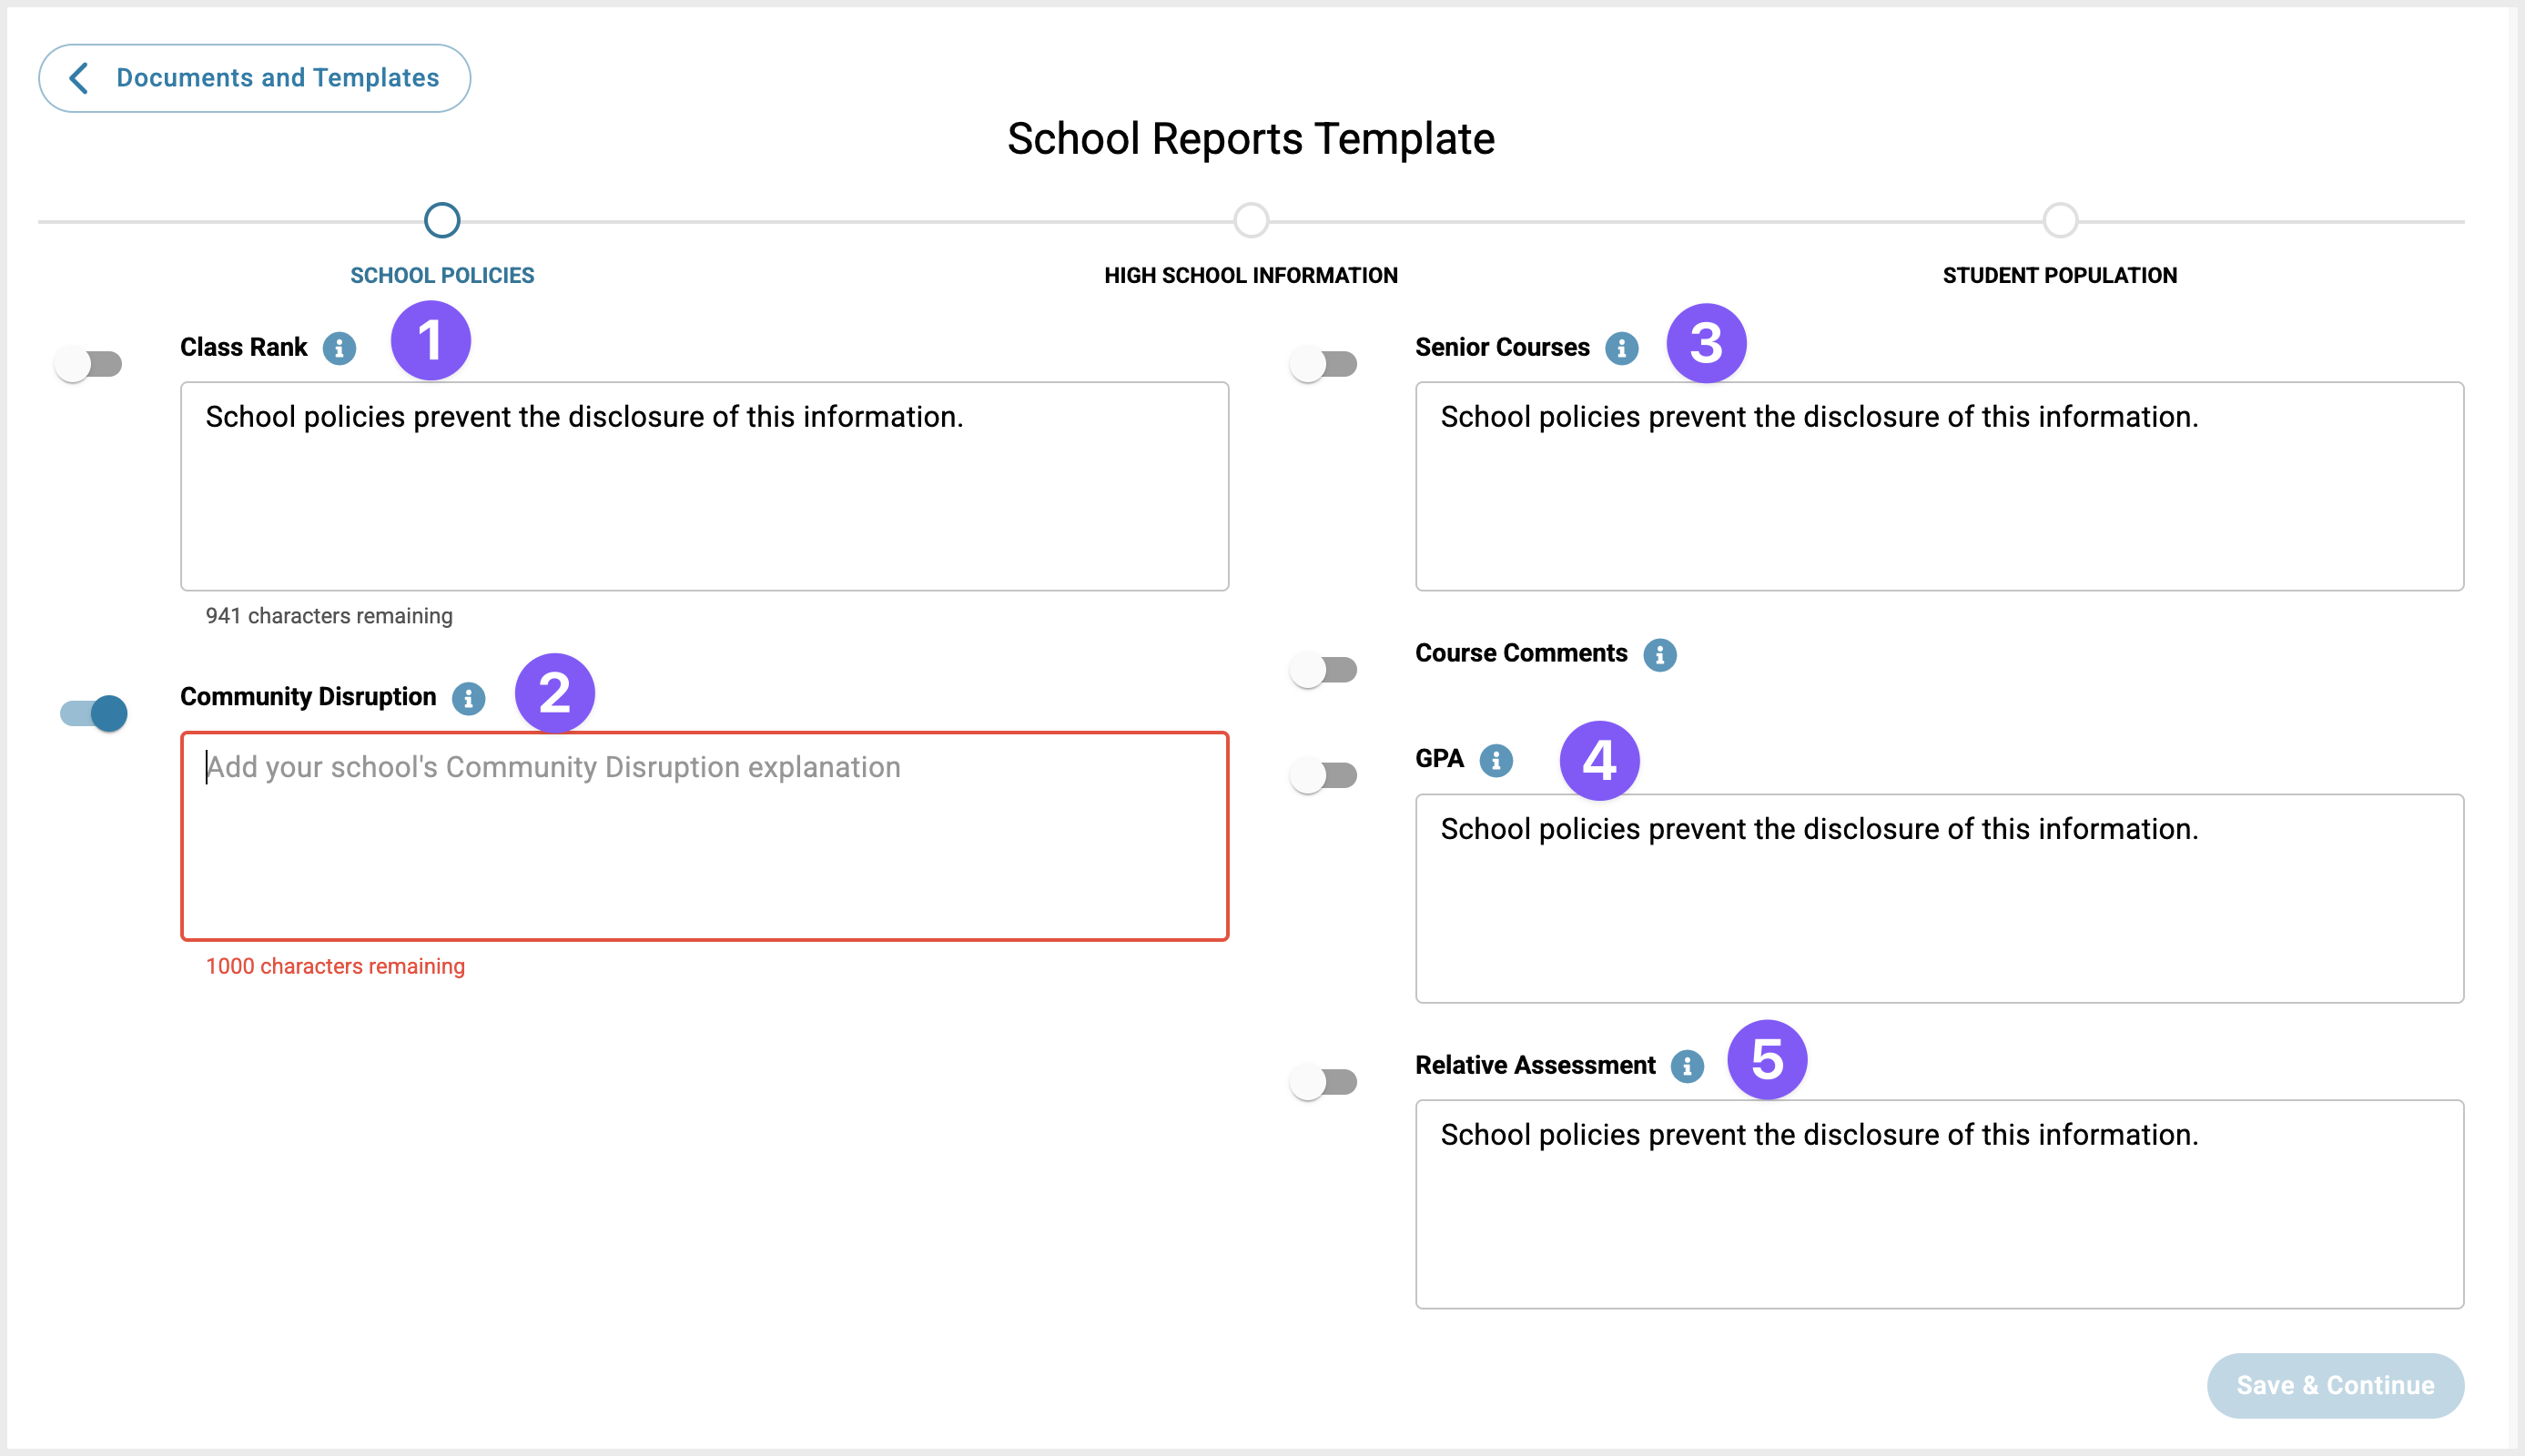Click into Class Rank text box
Viewport: 2525px width, 1456px height.
(x=704, y=486)
